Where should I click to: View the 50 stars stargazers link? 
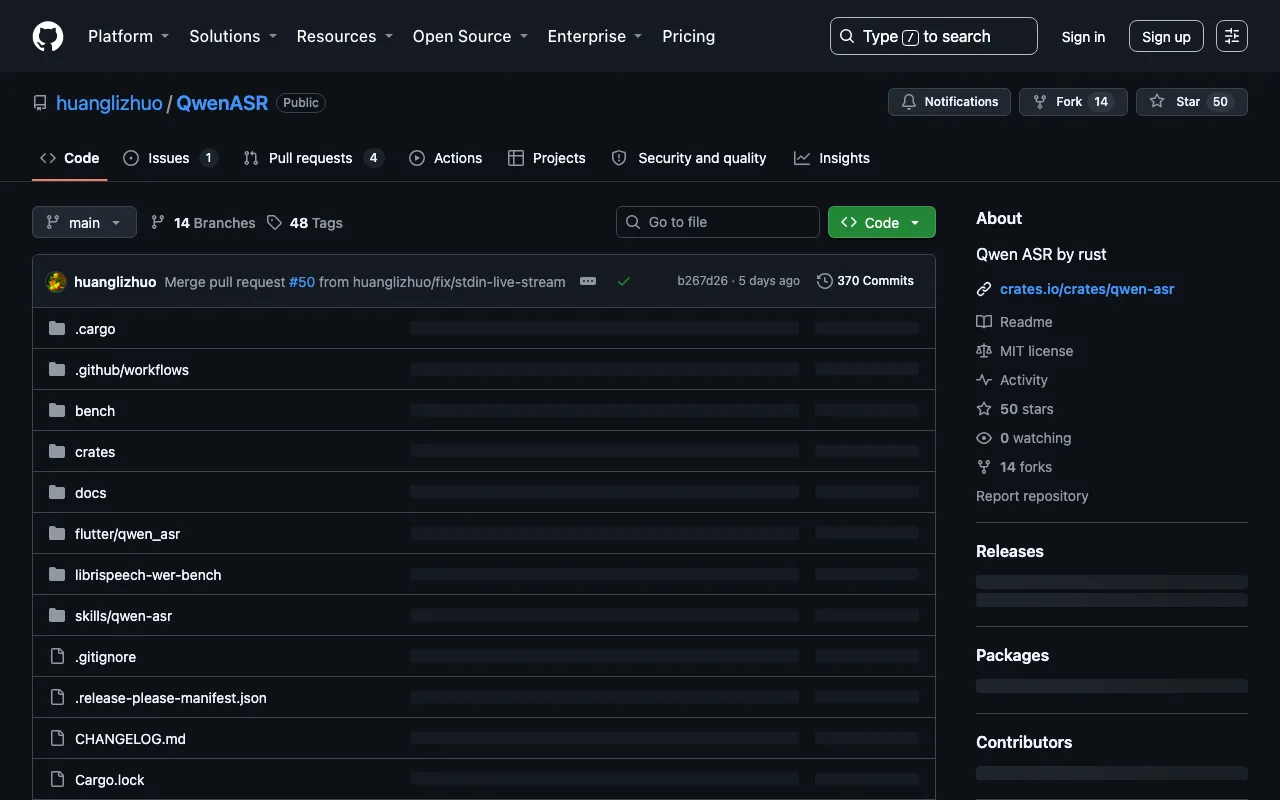1015,409
